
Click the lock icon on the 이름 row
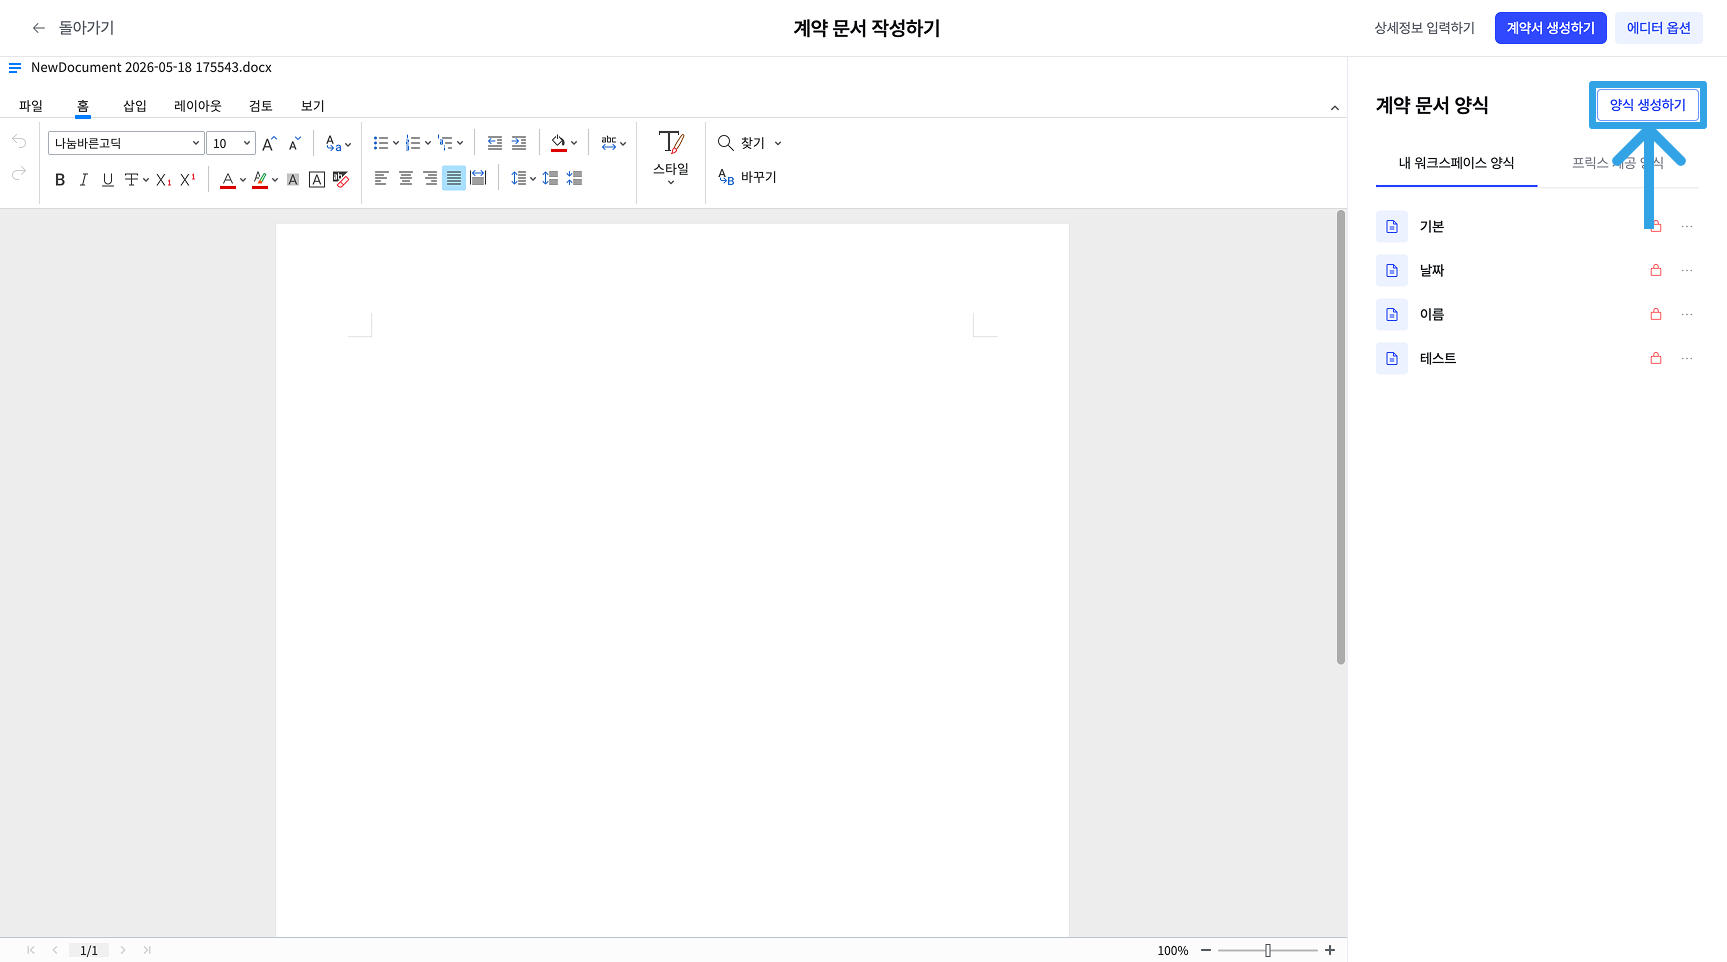(1656, 314)
